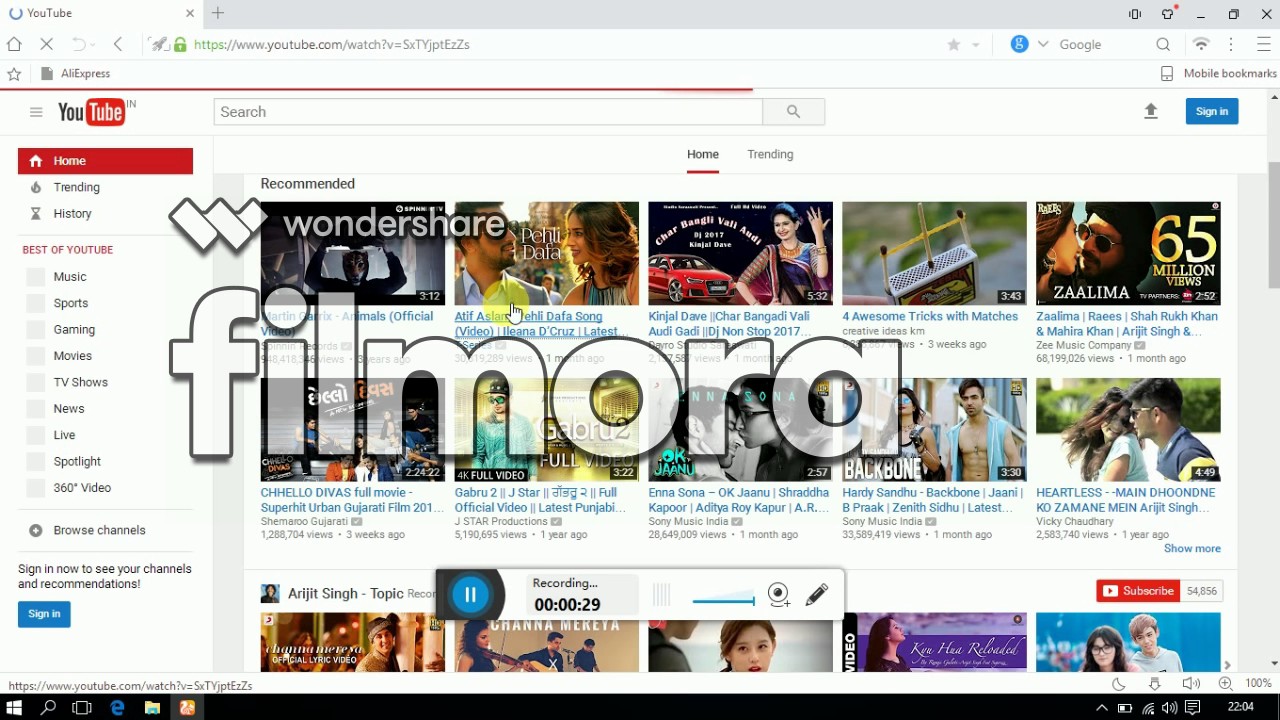Stop page loading with the X icon

pos(46,44)
